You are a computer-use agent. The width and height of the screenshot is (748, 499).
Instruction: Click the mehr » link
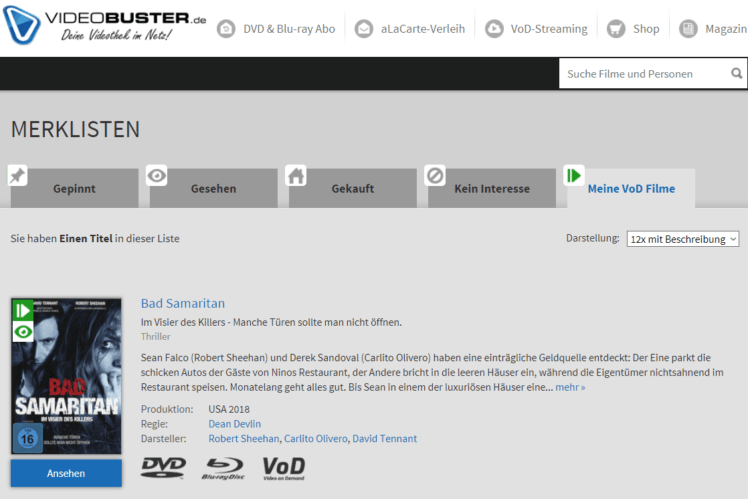coord(570,387)
